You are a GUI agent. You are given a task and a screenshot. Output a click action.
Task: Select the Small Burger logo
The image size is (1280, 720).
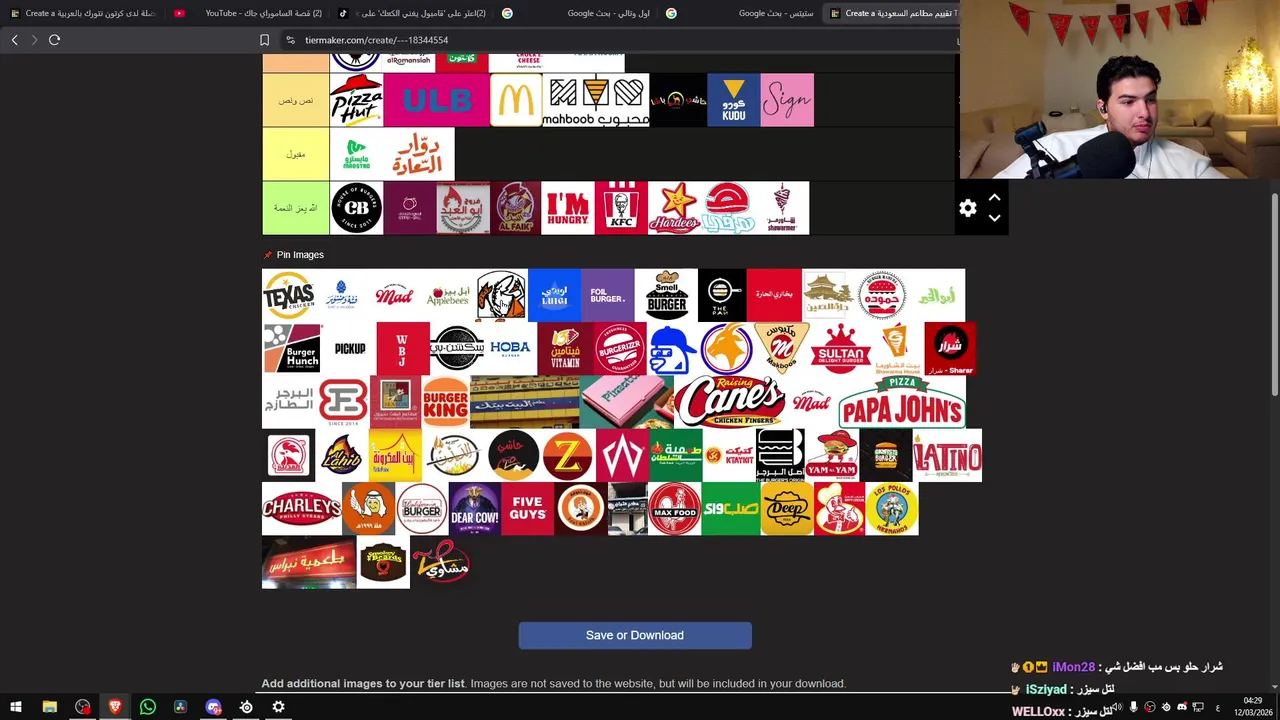point(666,295)
